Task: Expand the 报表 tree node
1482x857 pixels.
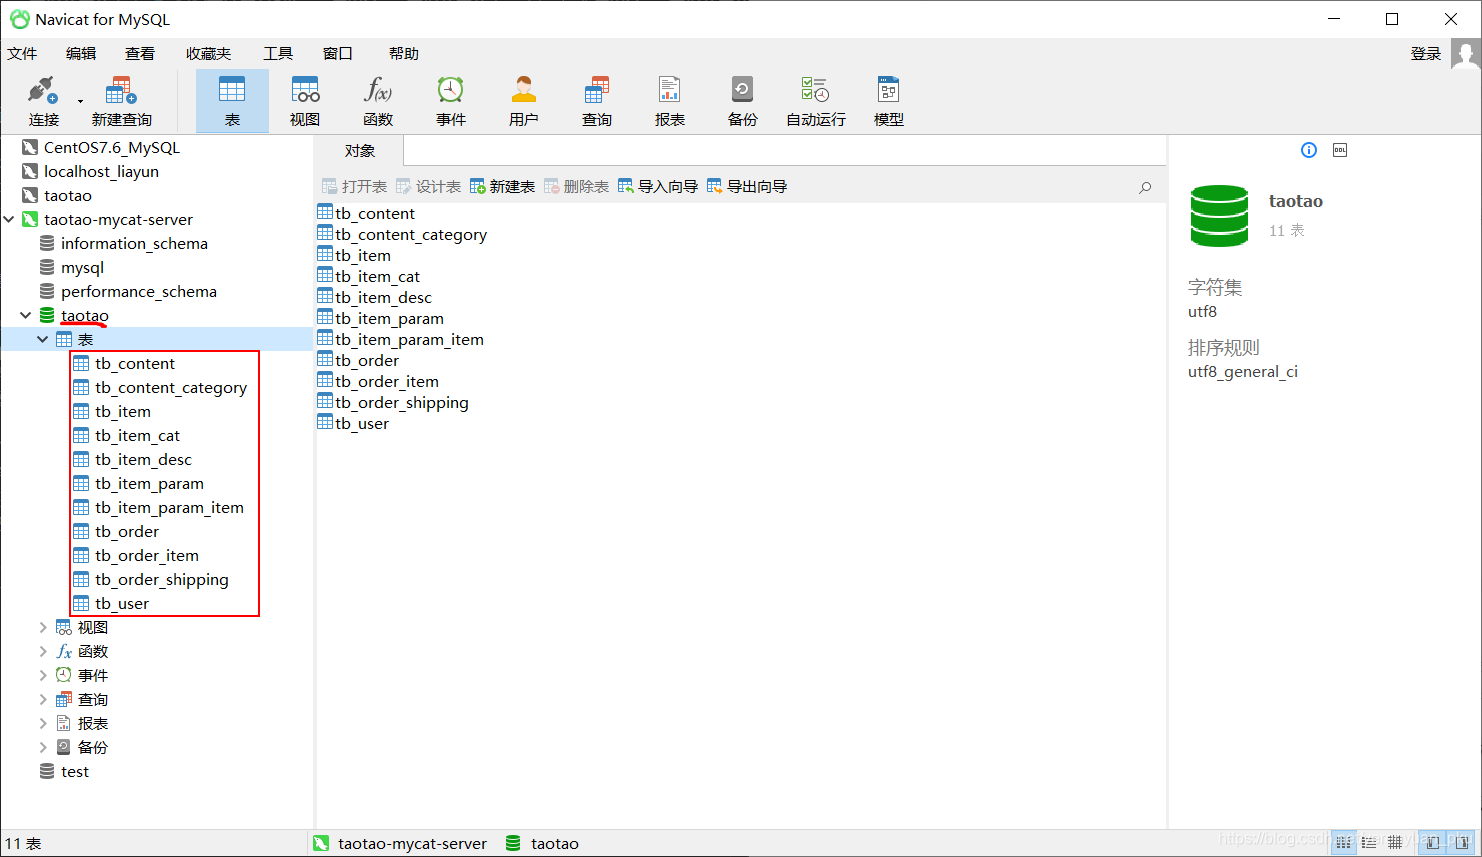Action: pyautogui.click(x=43, y=723)
